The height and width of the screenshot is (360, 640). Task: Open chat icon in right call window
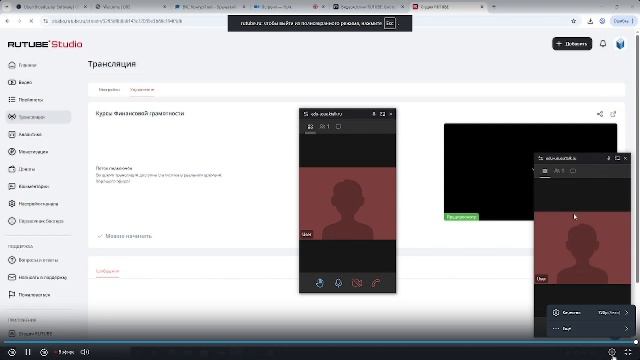point(573,171)
